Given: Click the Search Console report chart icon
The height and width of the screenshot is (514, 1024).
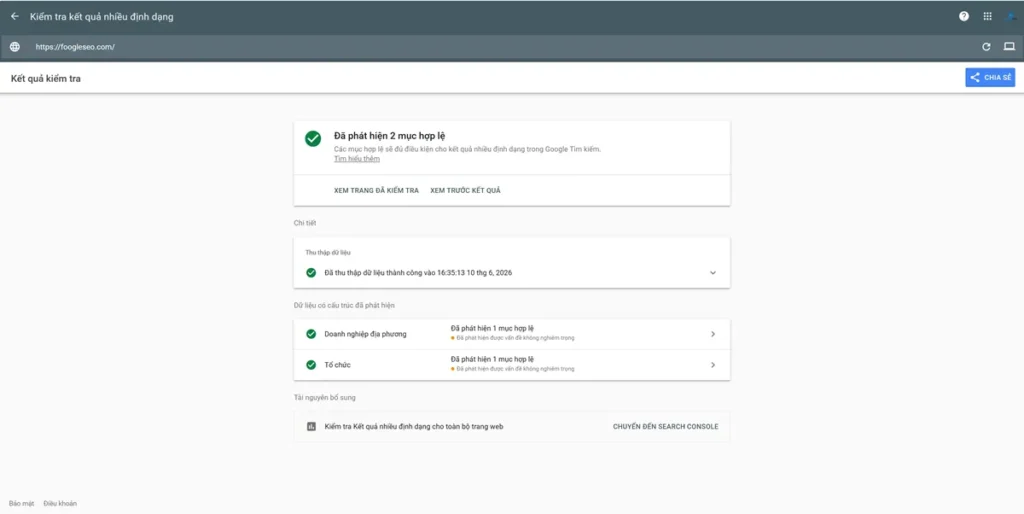Looking at the screenshot, I should click(311, 426).
